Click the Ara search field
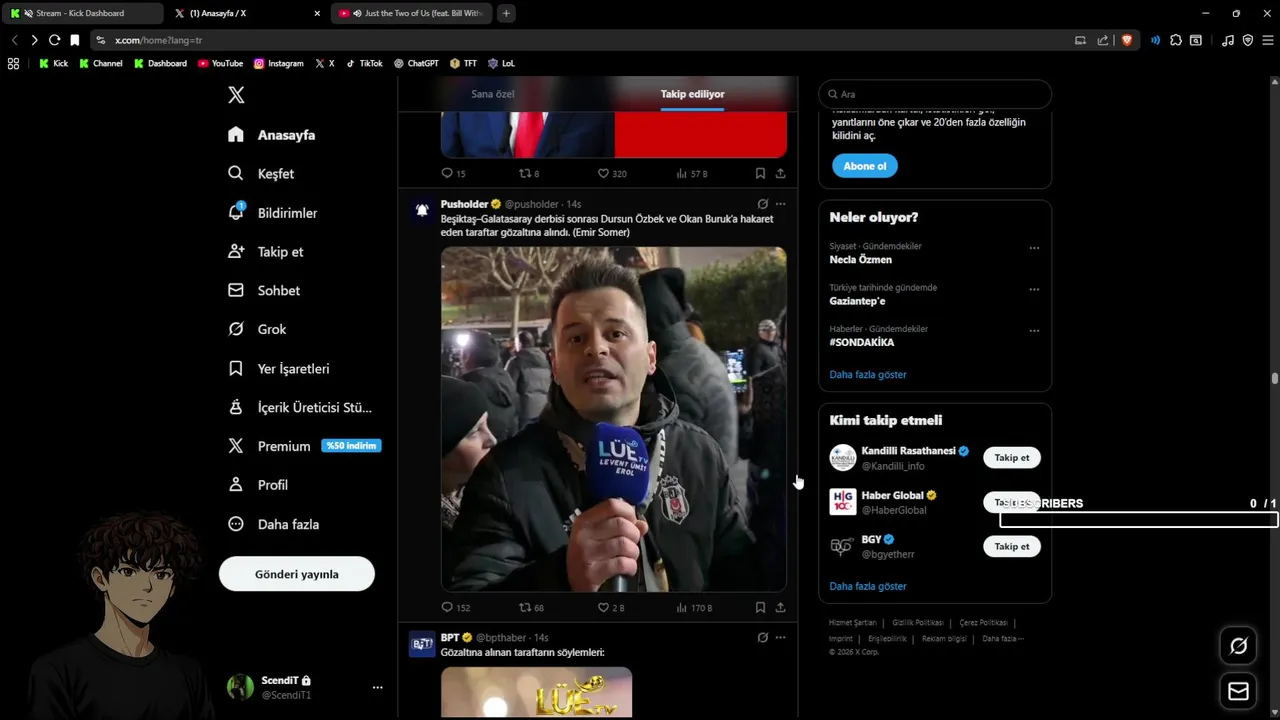This screenshot has width=1280, height=720. (935, 94)
